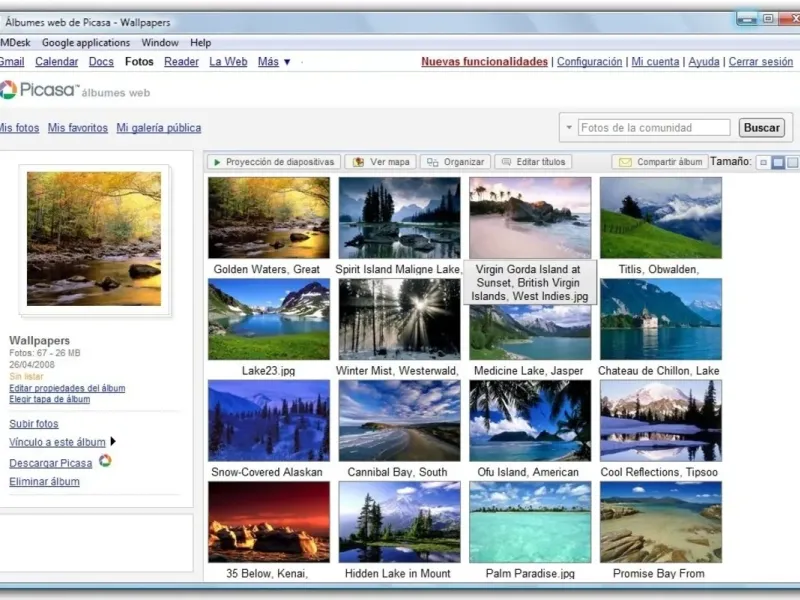Click Eliminar álbum link

coord(44,482)
